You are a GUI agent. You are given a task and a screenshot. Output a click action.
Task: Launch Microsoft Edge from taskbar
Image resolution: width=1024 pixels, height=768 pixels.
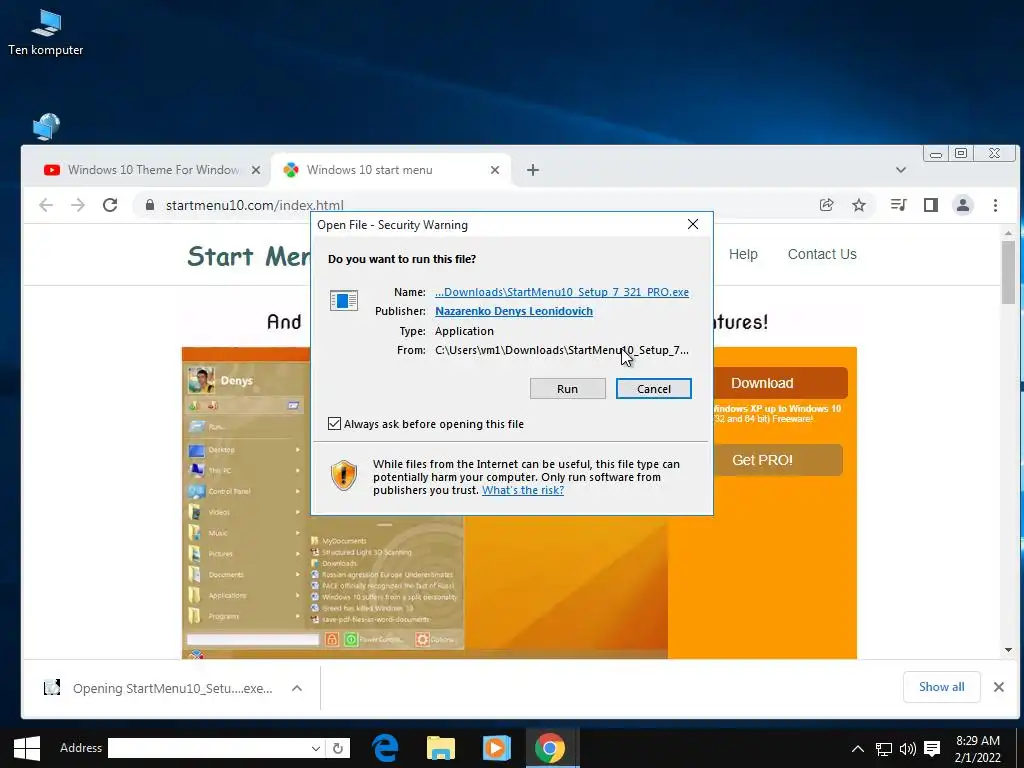coord(385,748)
